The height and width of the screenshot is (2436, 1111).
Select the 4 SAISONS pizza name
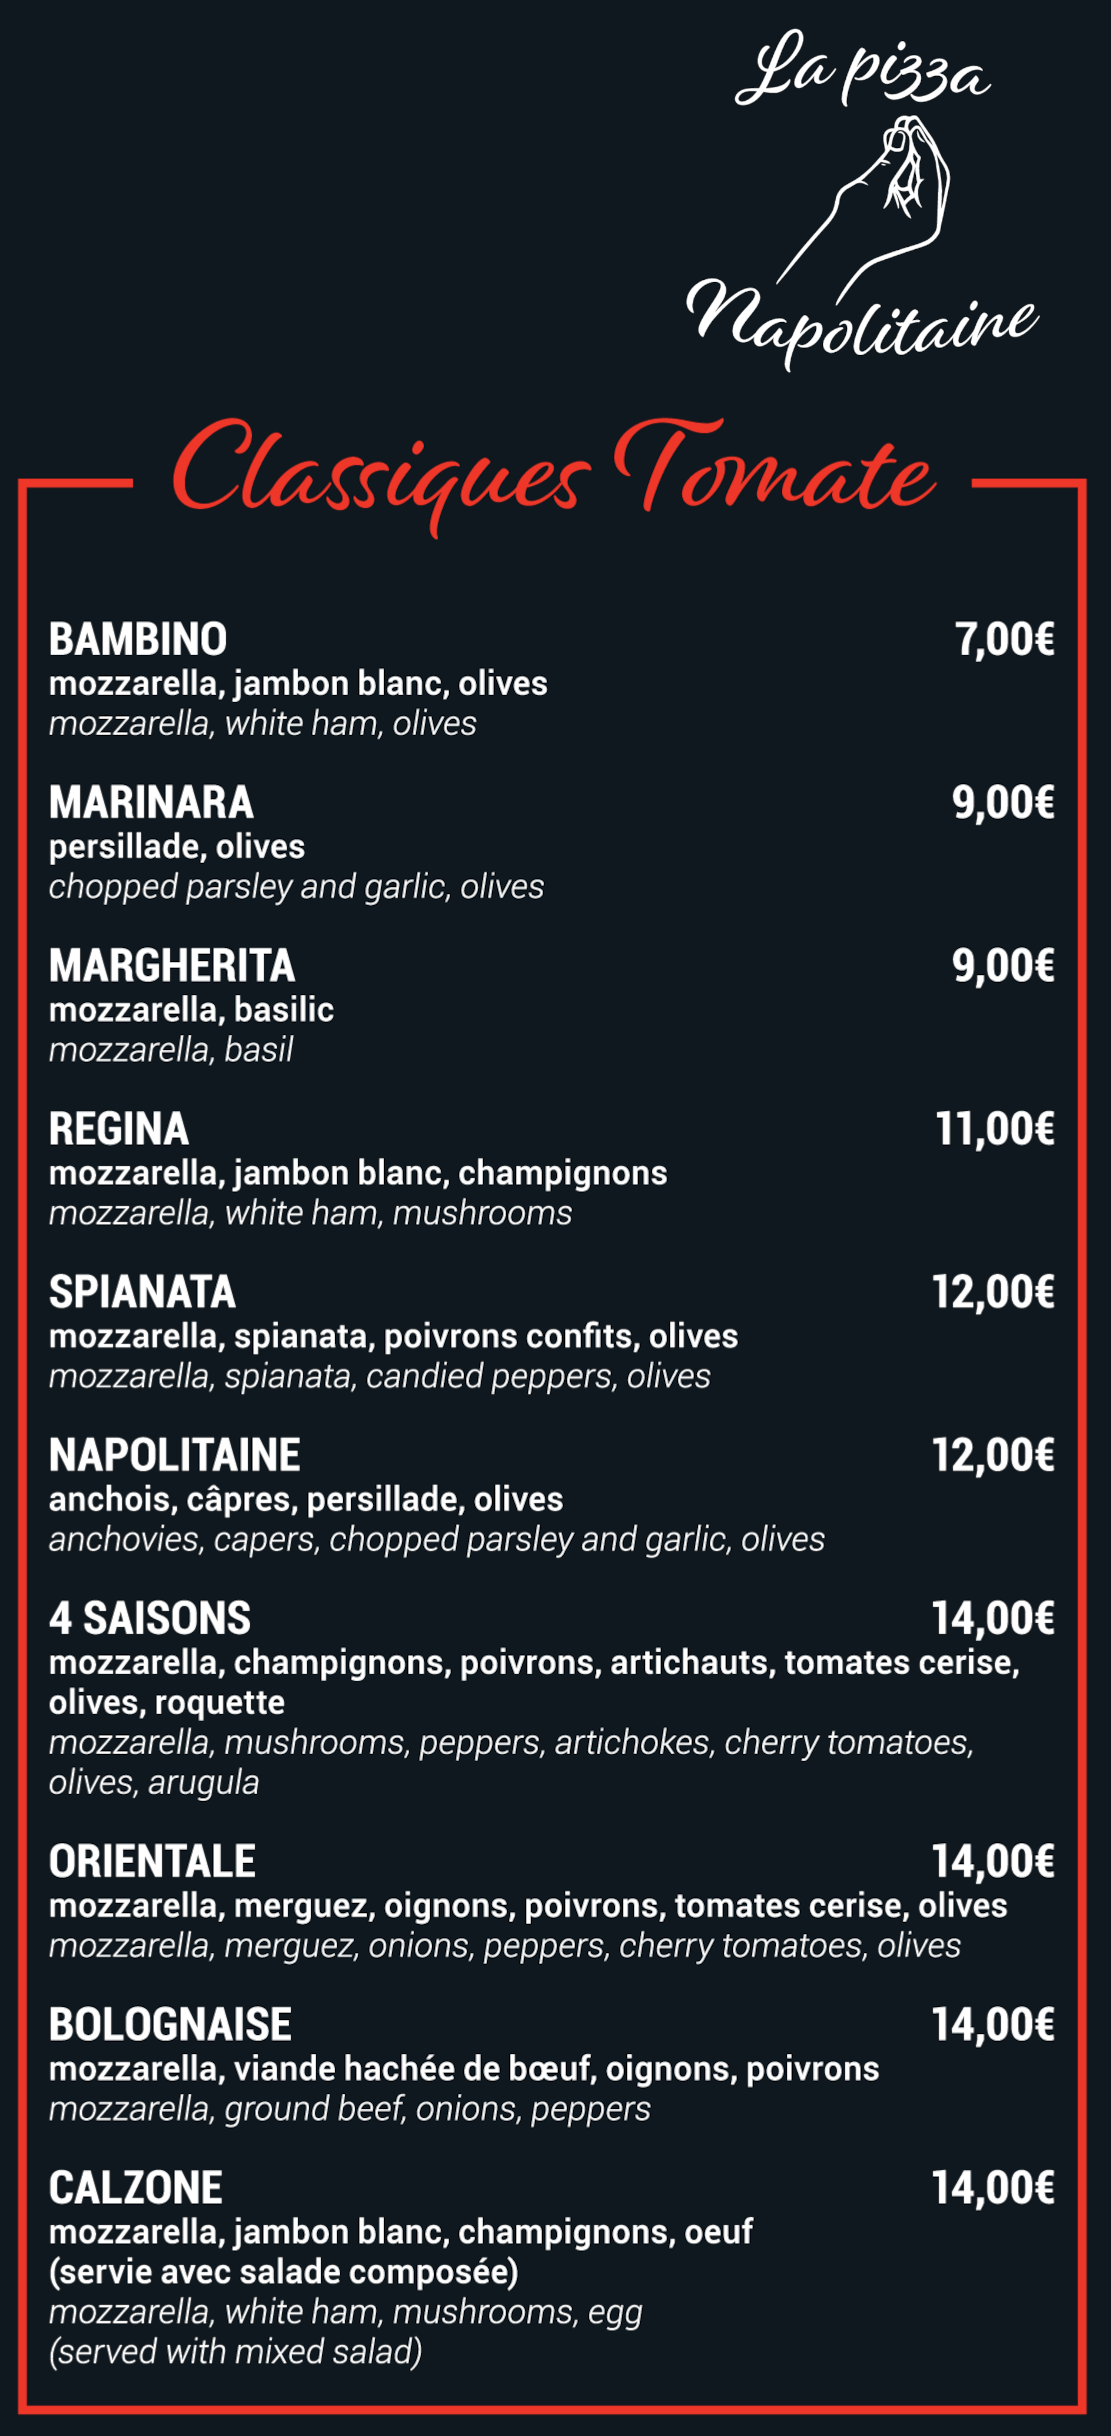[150, 1618]
